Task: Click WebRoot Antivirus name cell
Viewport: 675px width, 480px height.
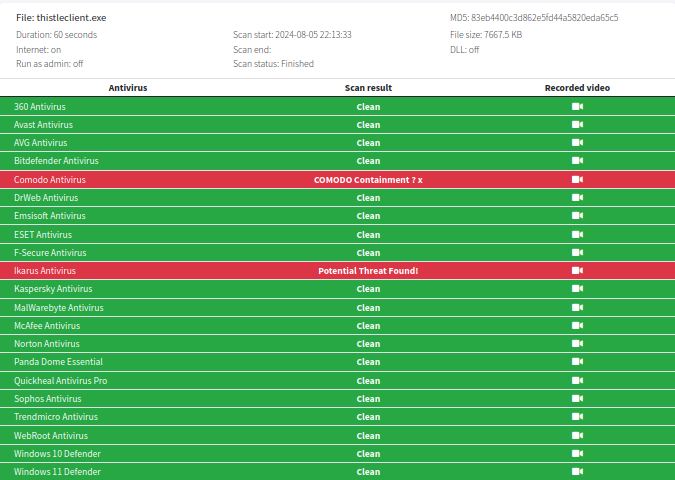Action: pos(51,436)
